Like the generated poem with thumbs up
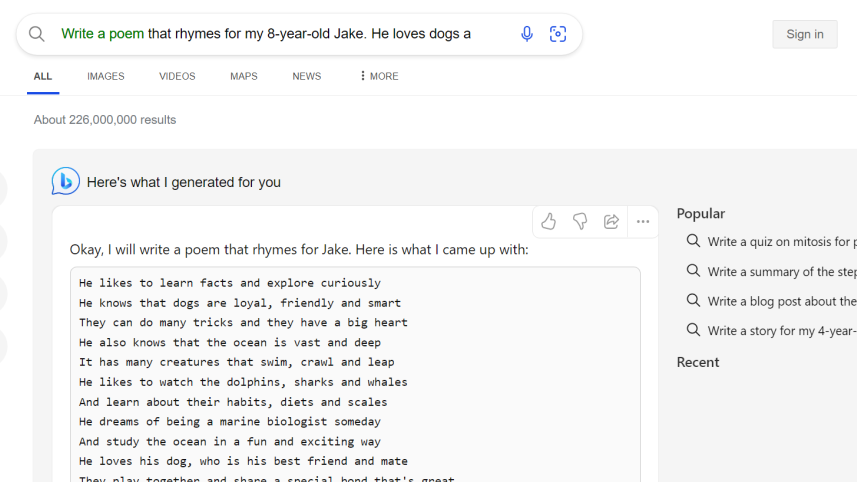Screen dimensions: 857x482 click(x=548, y=222)
